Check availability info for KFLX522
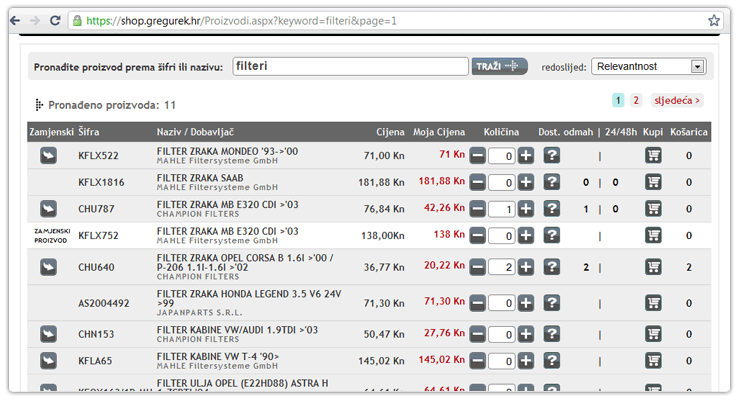 (552, 156)
